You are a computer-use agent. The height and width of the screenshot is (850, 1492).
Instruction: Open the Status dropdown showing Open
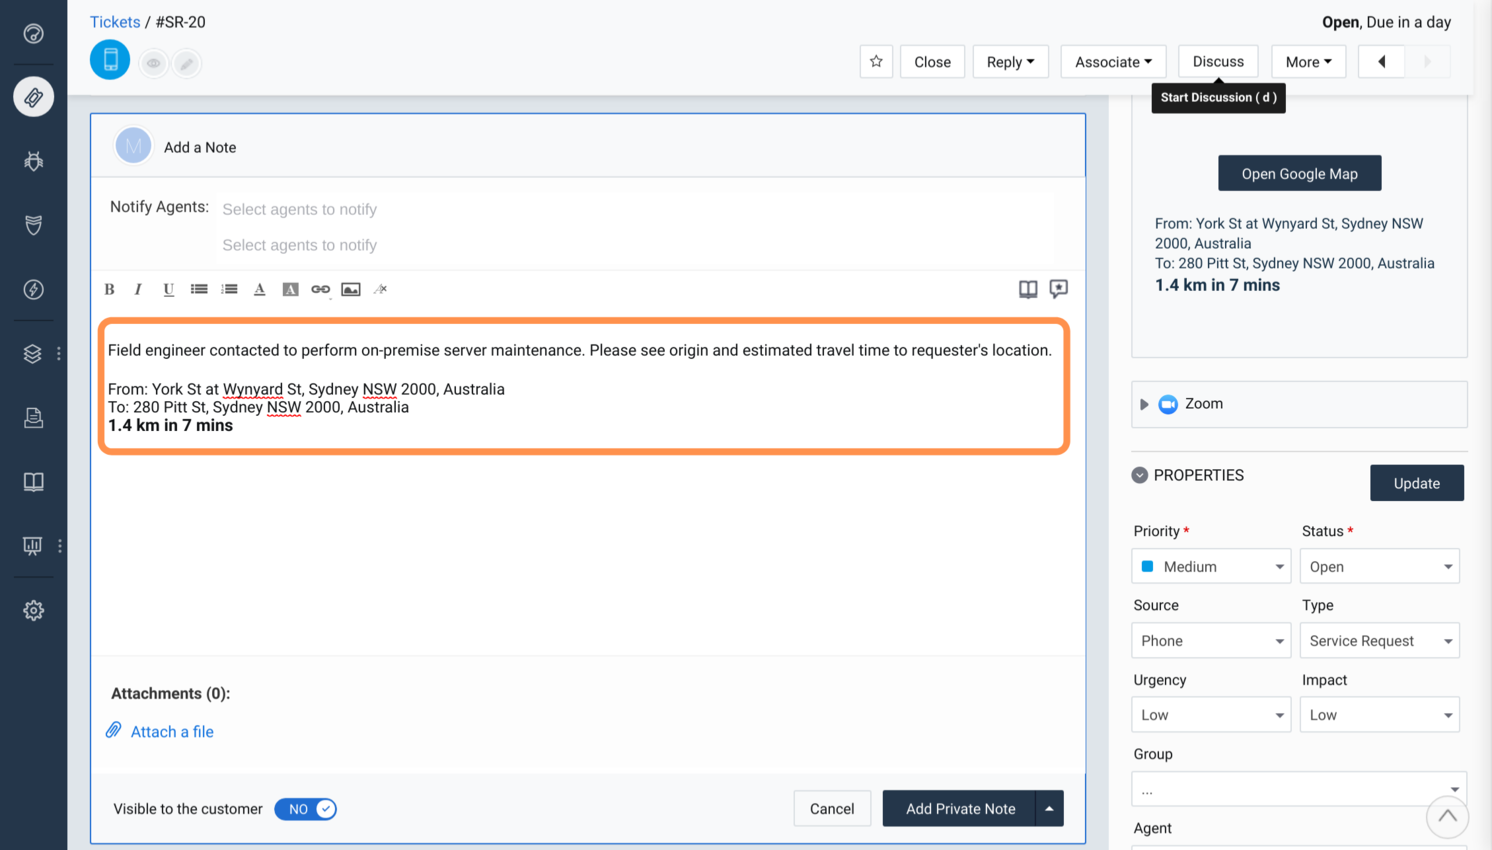click(x=1379, y=566)
